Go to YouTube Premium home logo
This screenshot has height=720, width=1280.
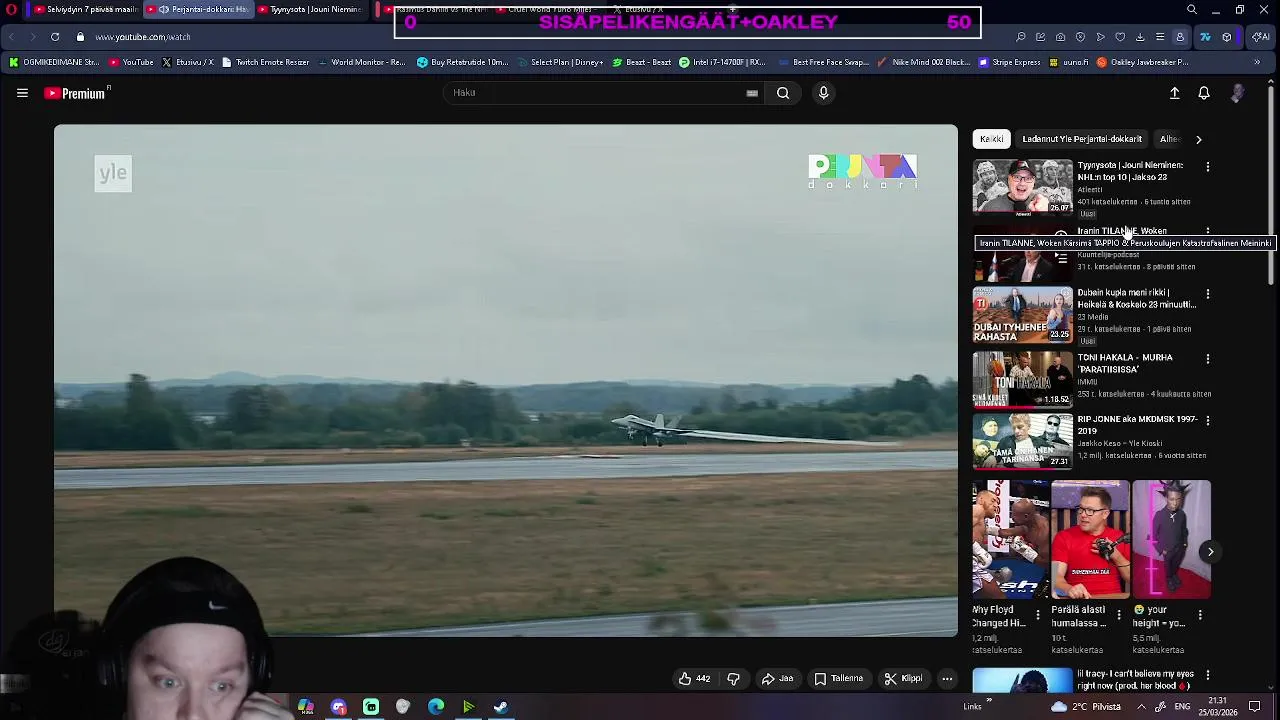[x=77, y=93]
